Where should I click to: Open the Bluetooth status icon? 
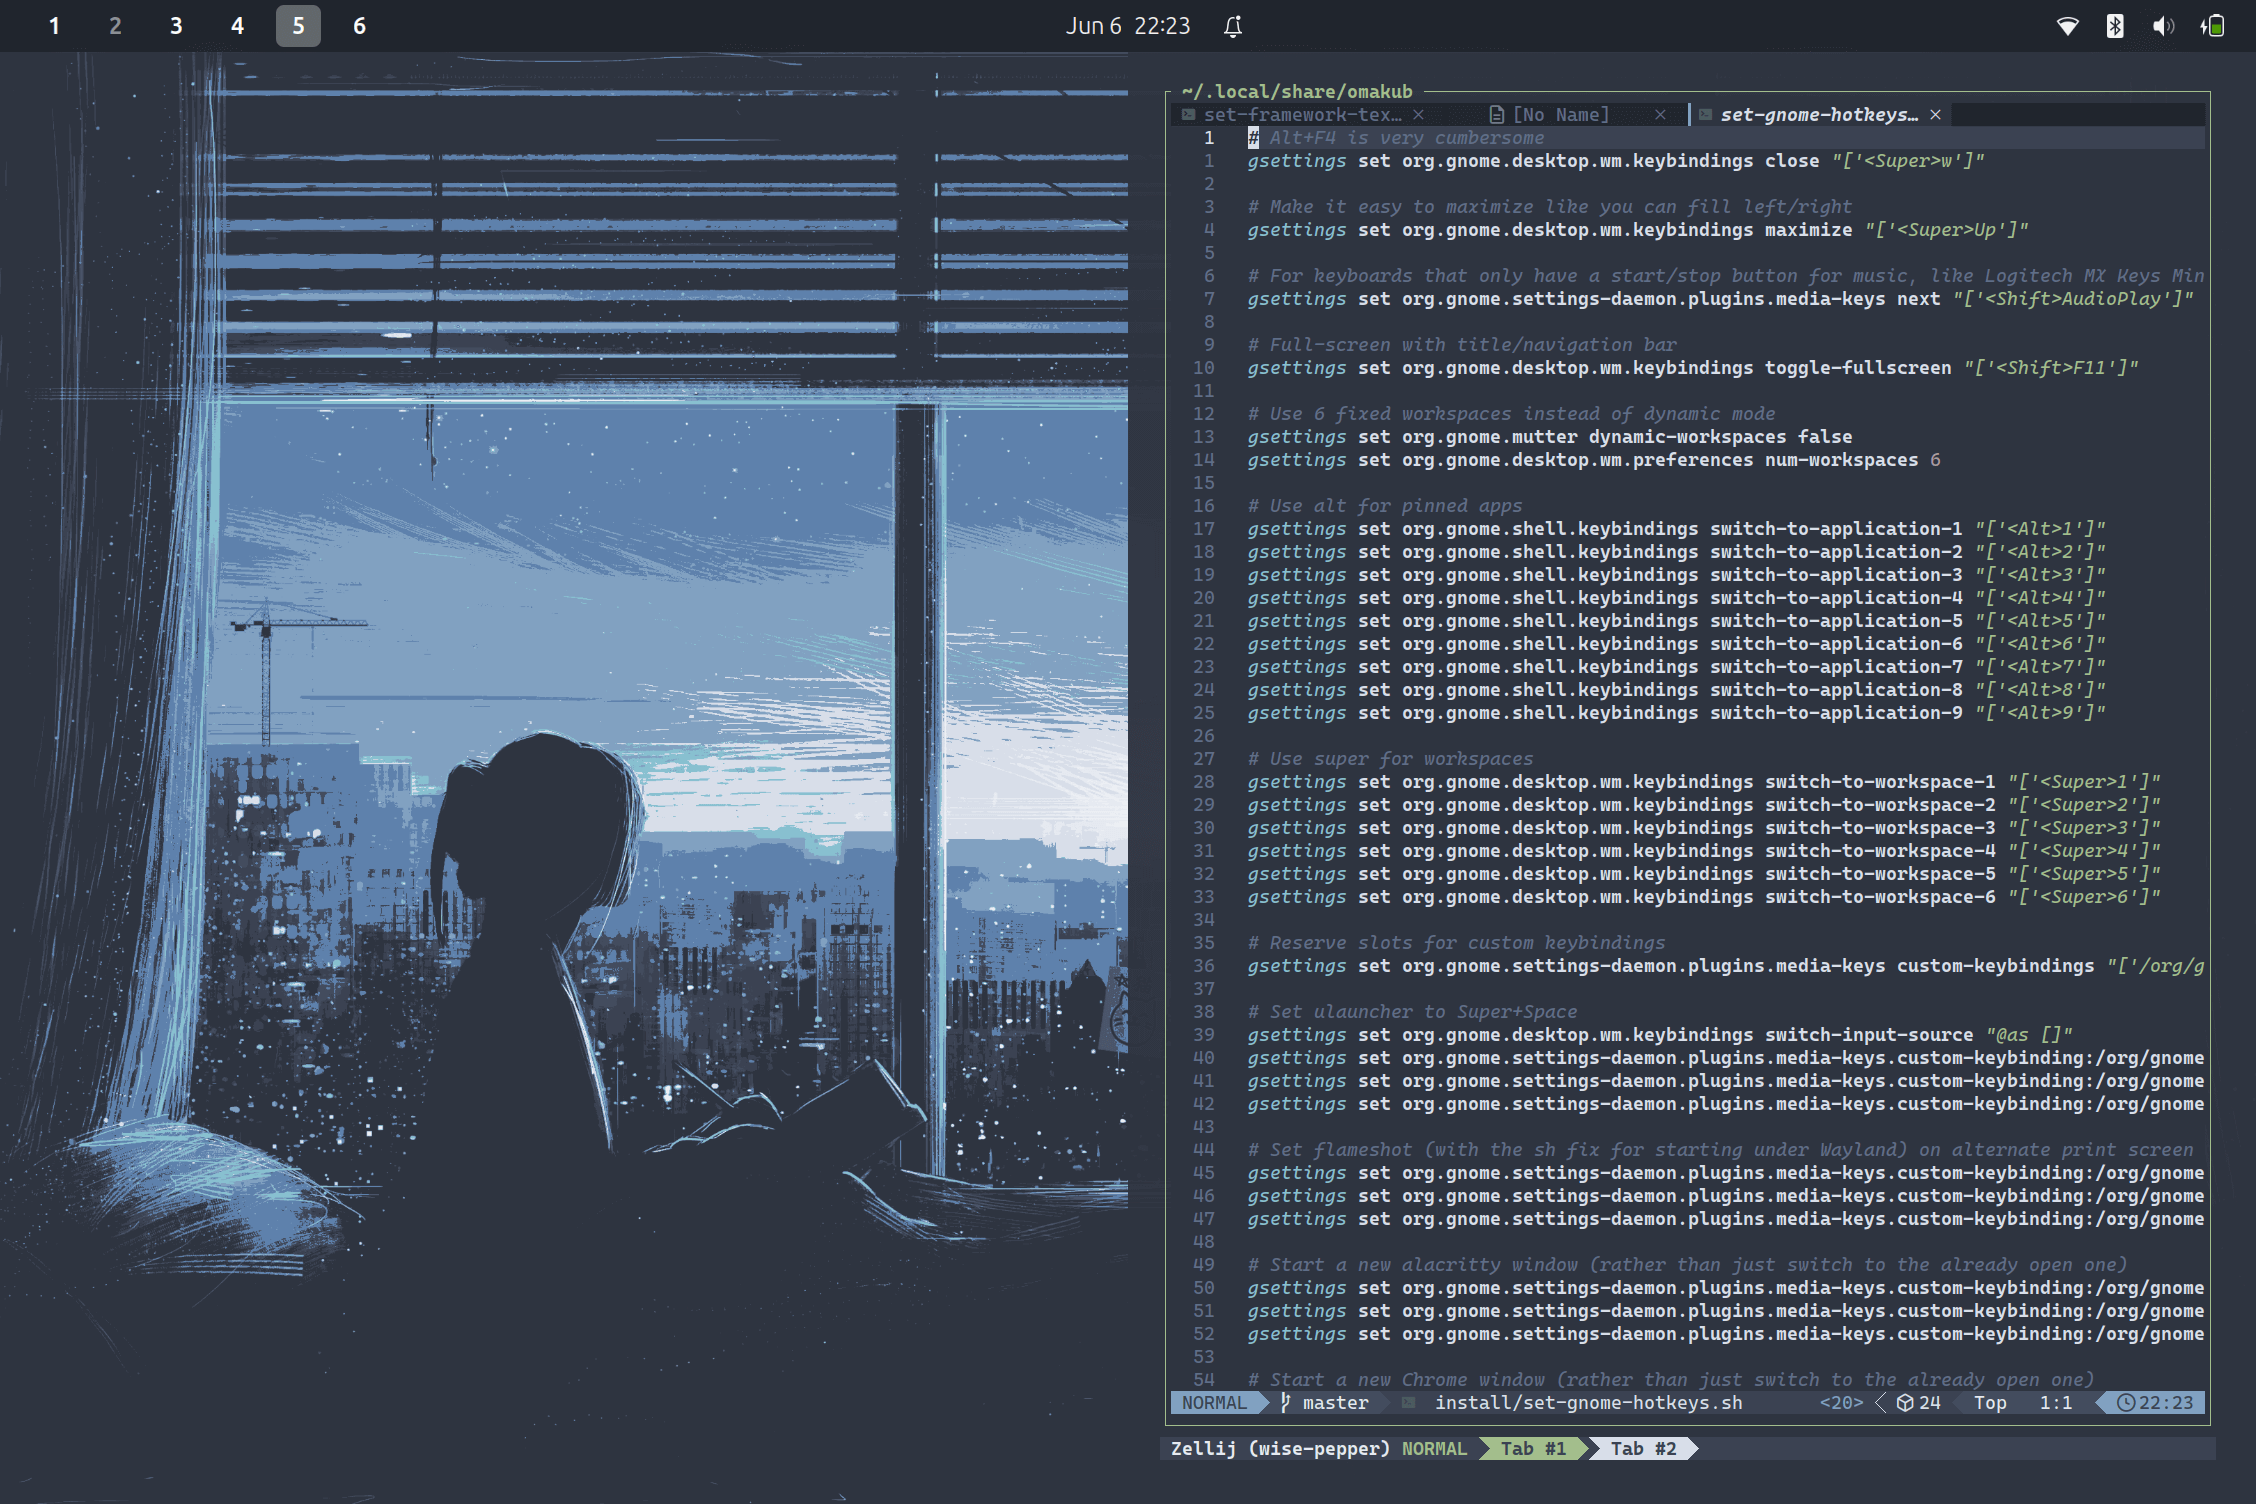[x=2114, y=26]
